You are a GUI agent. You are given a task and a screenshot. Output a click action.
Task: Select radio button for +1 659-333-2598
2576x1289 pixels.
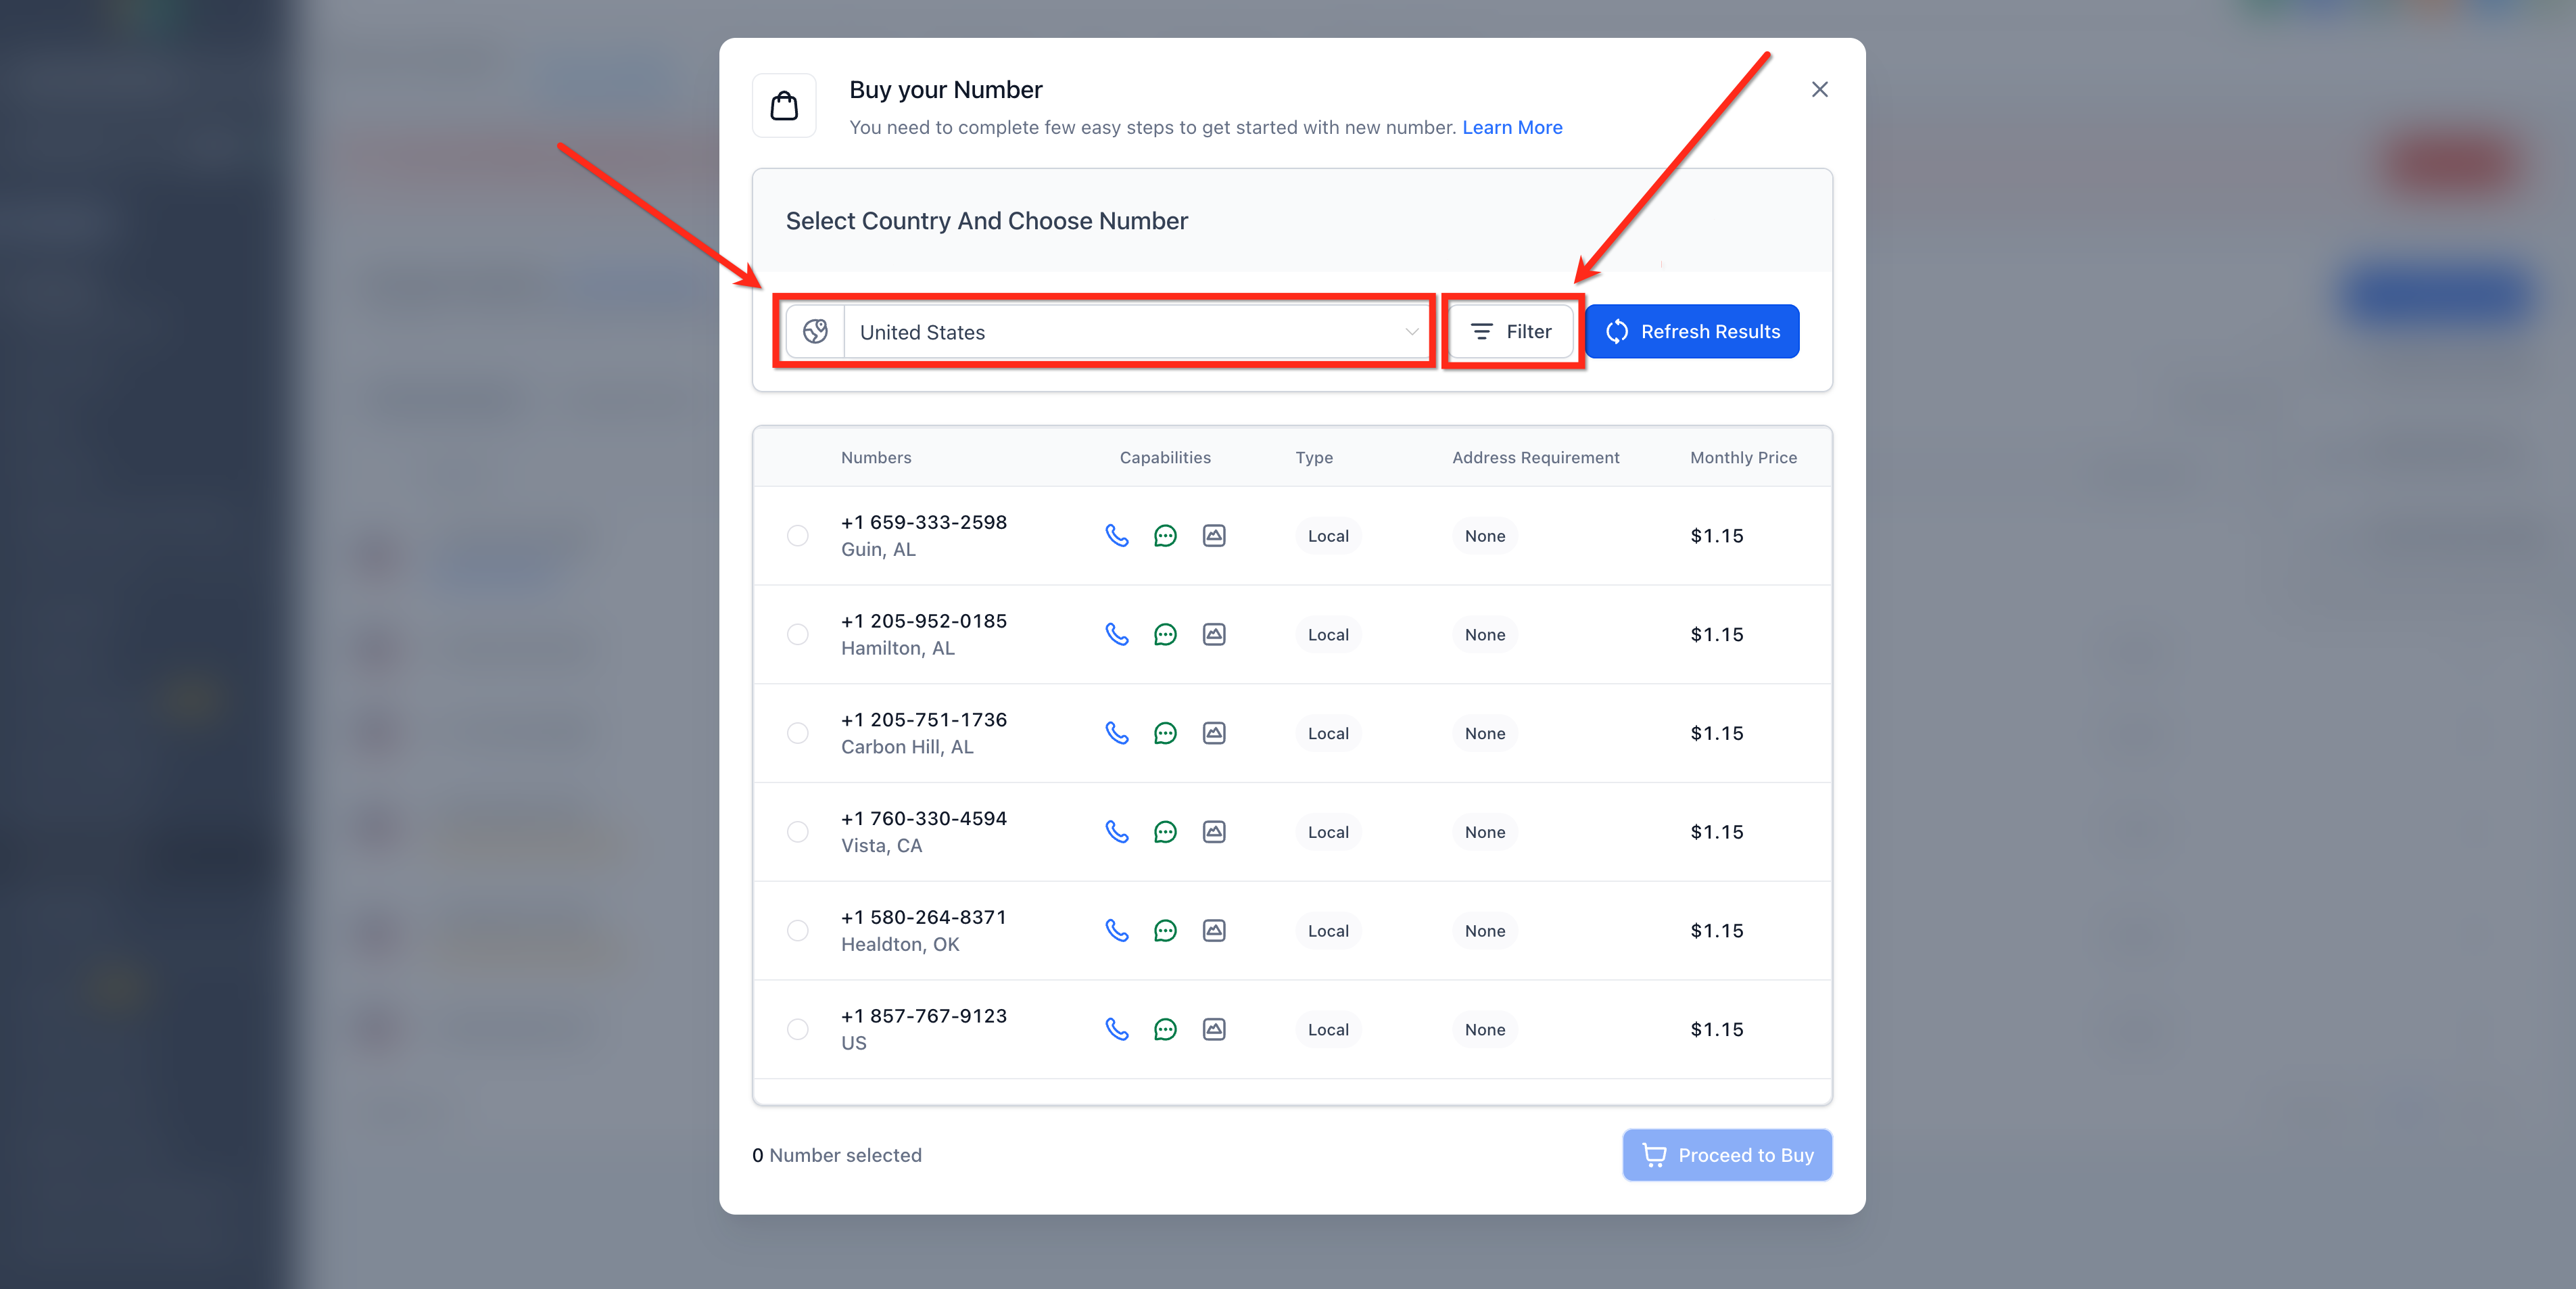click(797, 536)
